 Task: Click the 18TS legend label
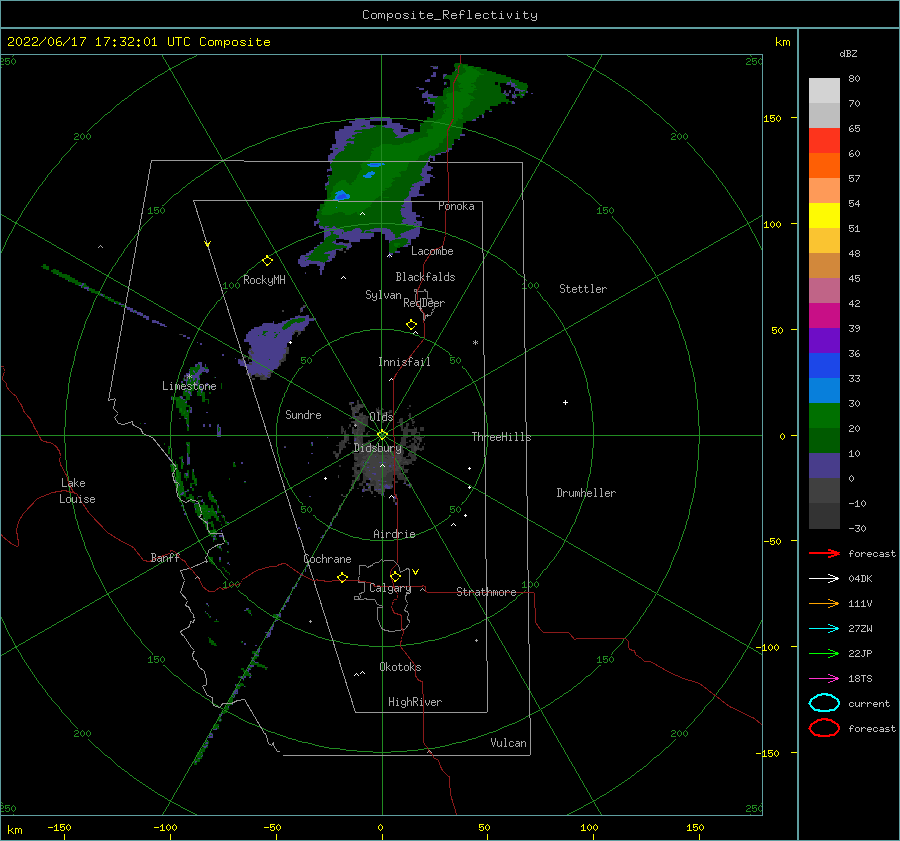pyautogui.click(x=860, y=678)
